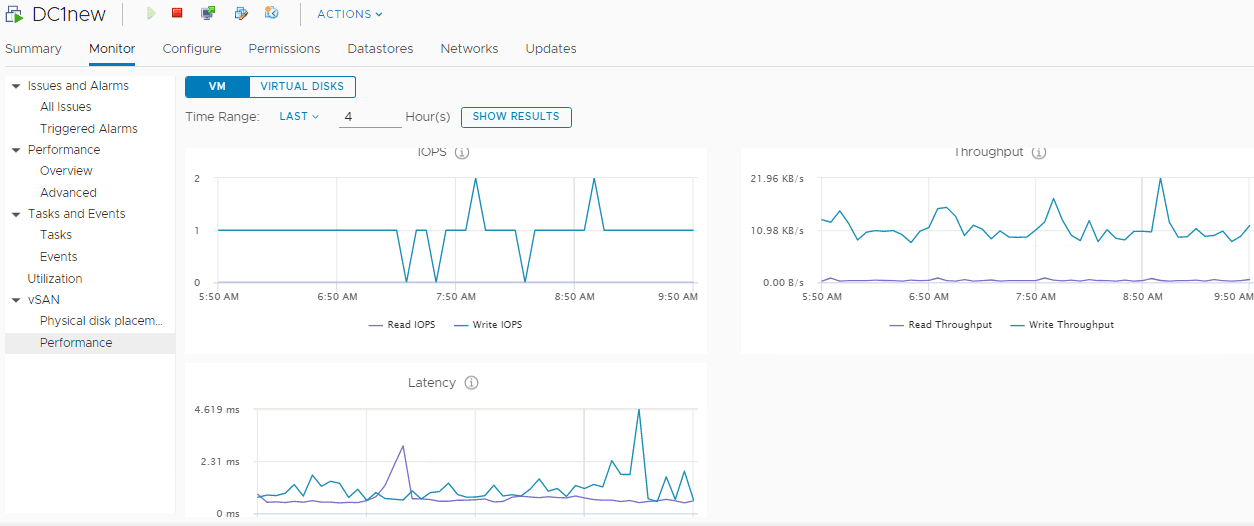Open the Configure tab
The image size is (1254, 526).
pyautogui.click(x=192, y=48)
